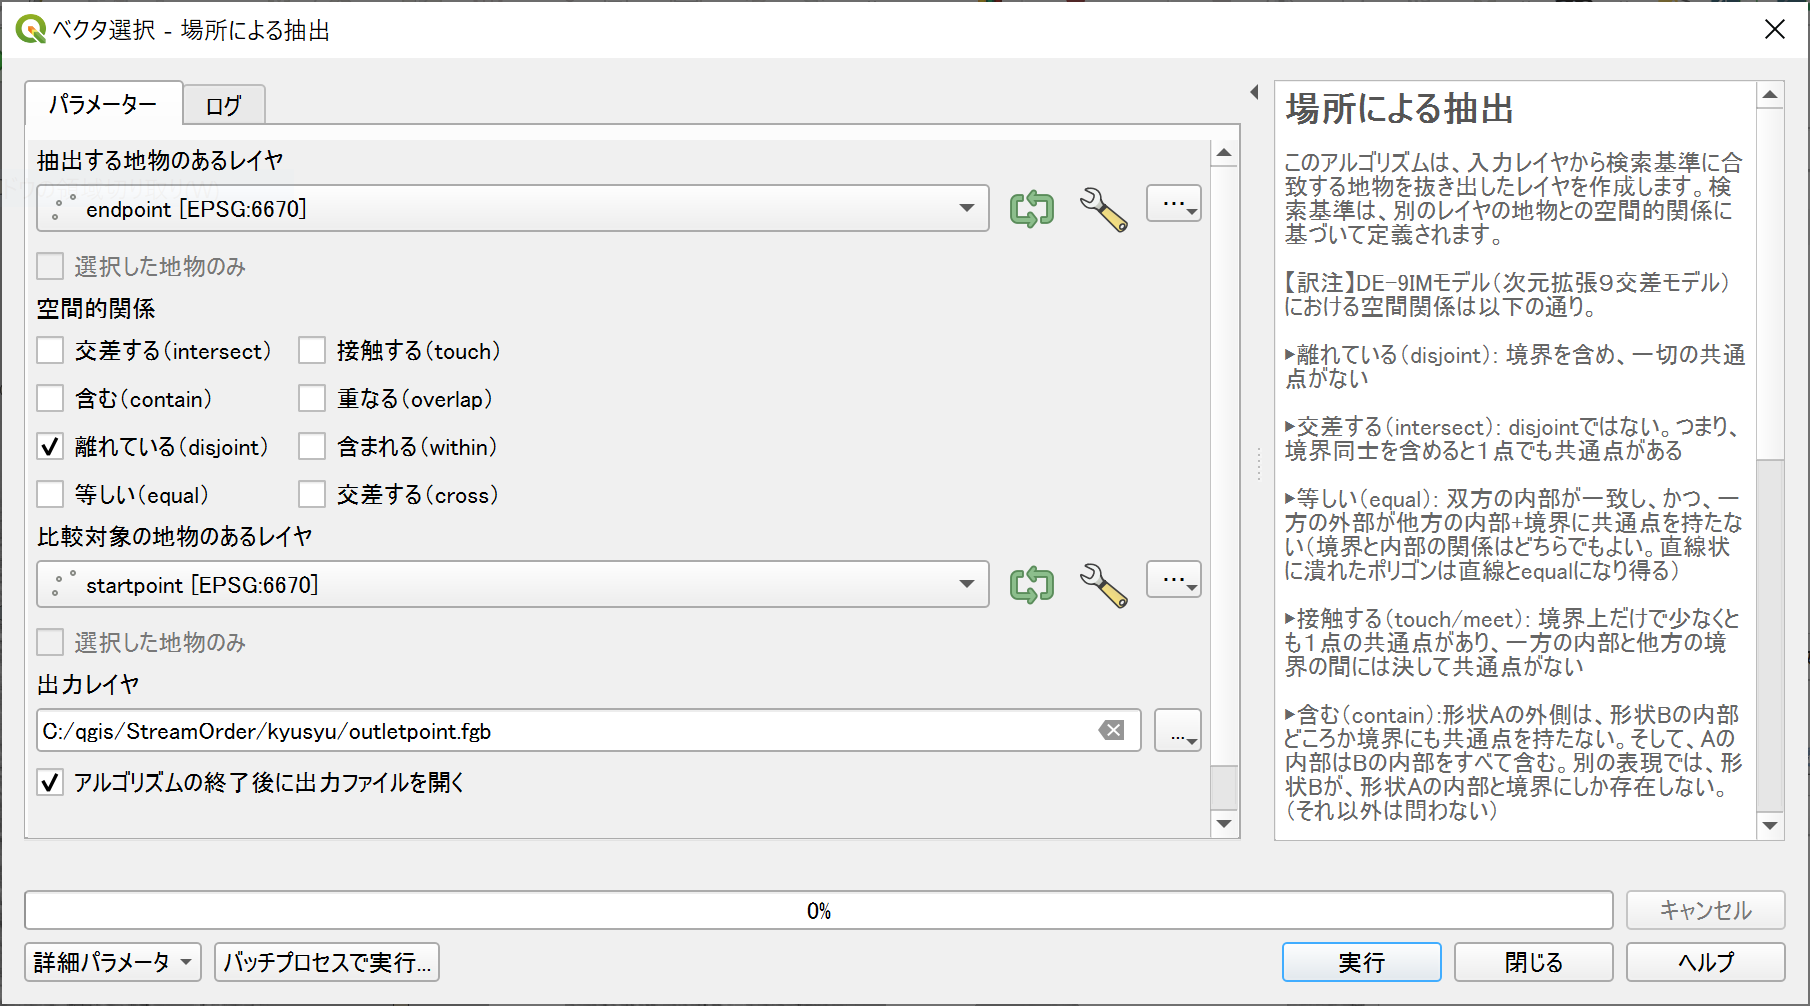The height and width of the screenshot is (1006, 1810).
Task: Open the startpoint [EPSG:6670] layer dropdown
Action: (x=513, y=584)
